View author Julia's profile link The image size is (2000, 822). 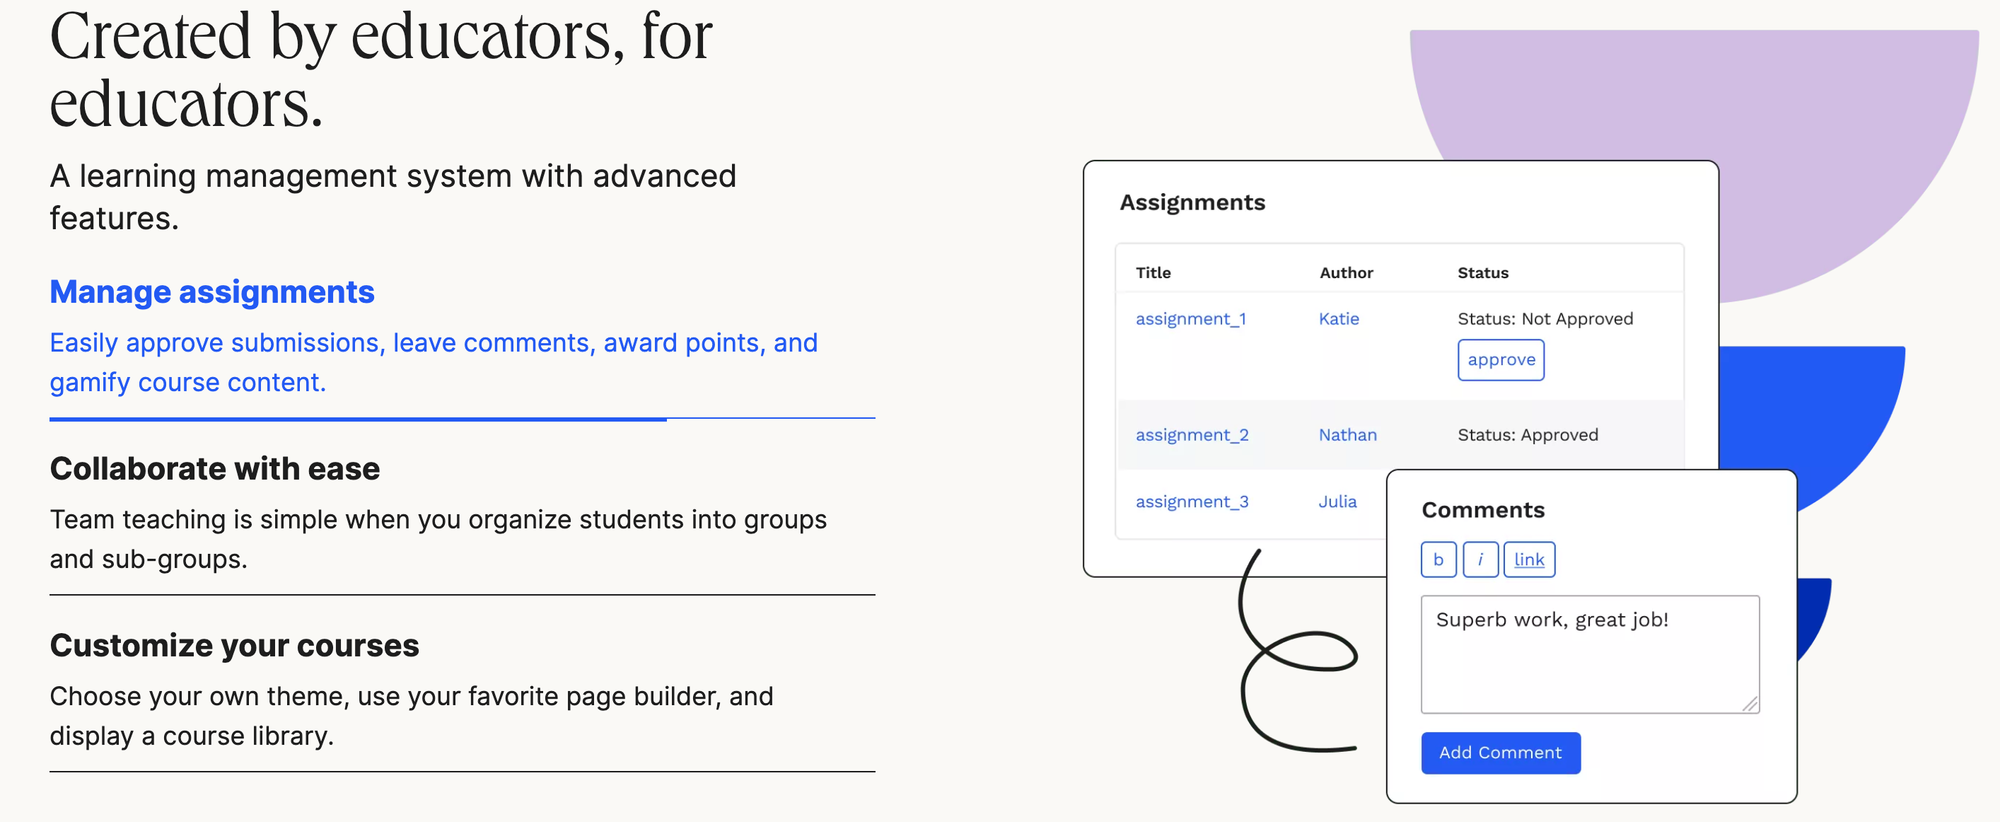(1337, 501)
